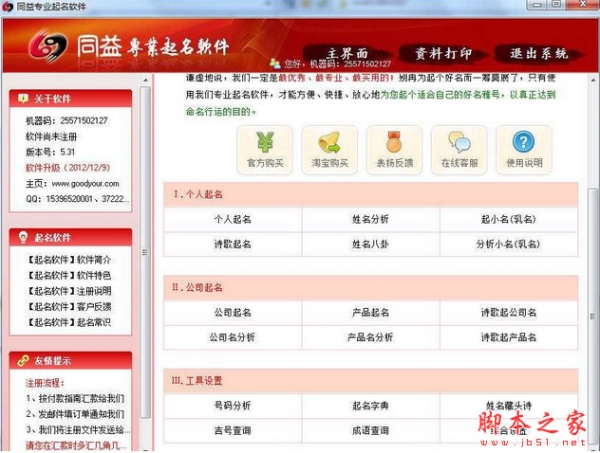Open 姓名分析 function
Screen dimensions: 600x453
[370, 219]
